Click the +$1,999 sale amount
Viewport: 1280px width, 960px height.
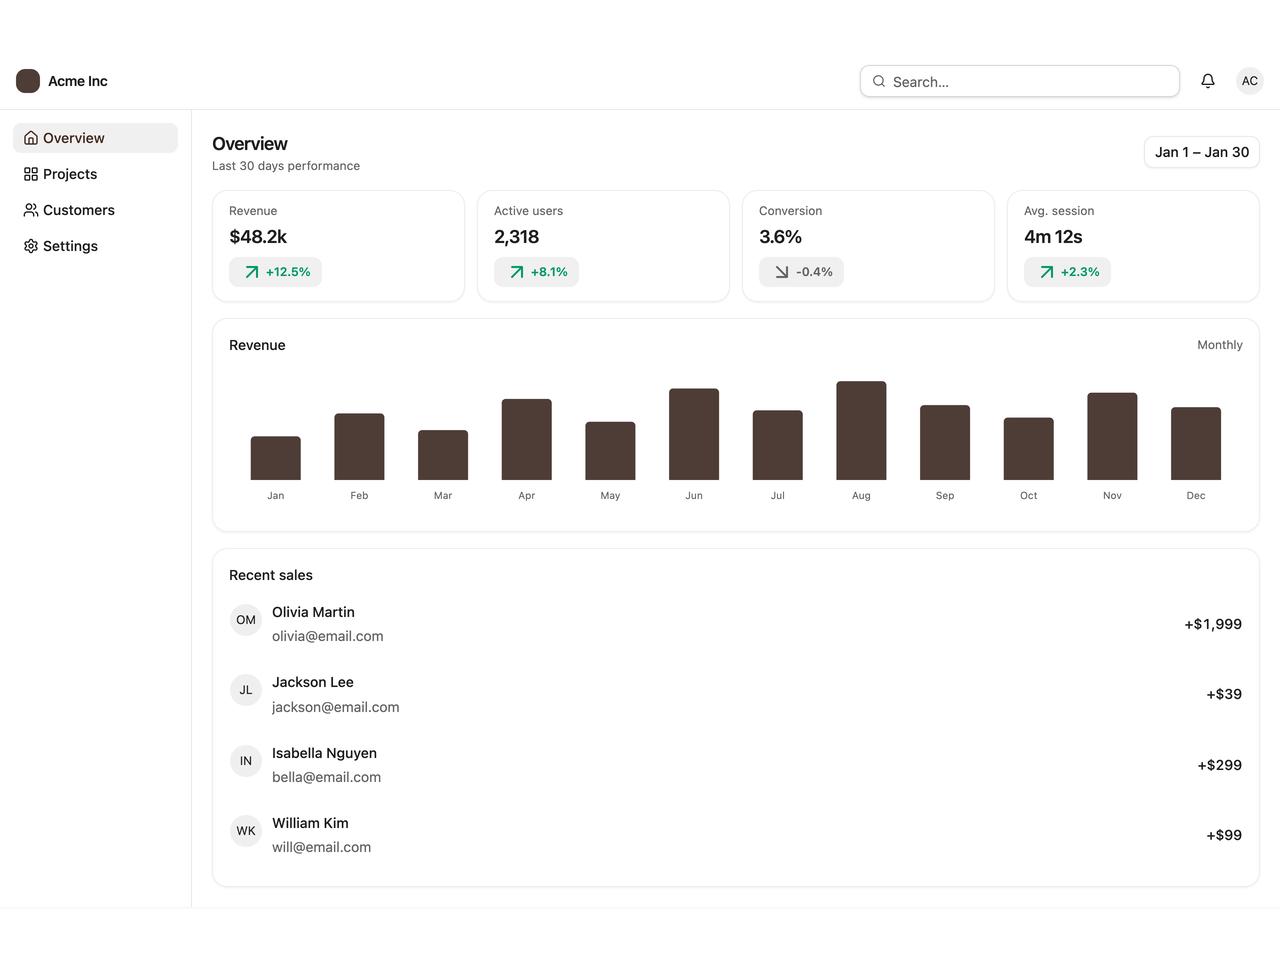[x=1213, y=624]
